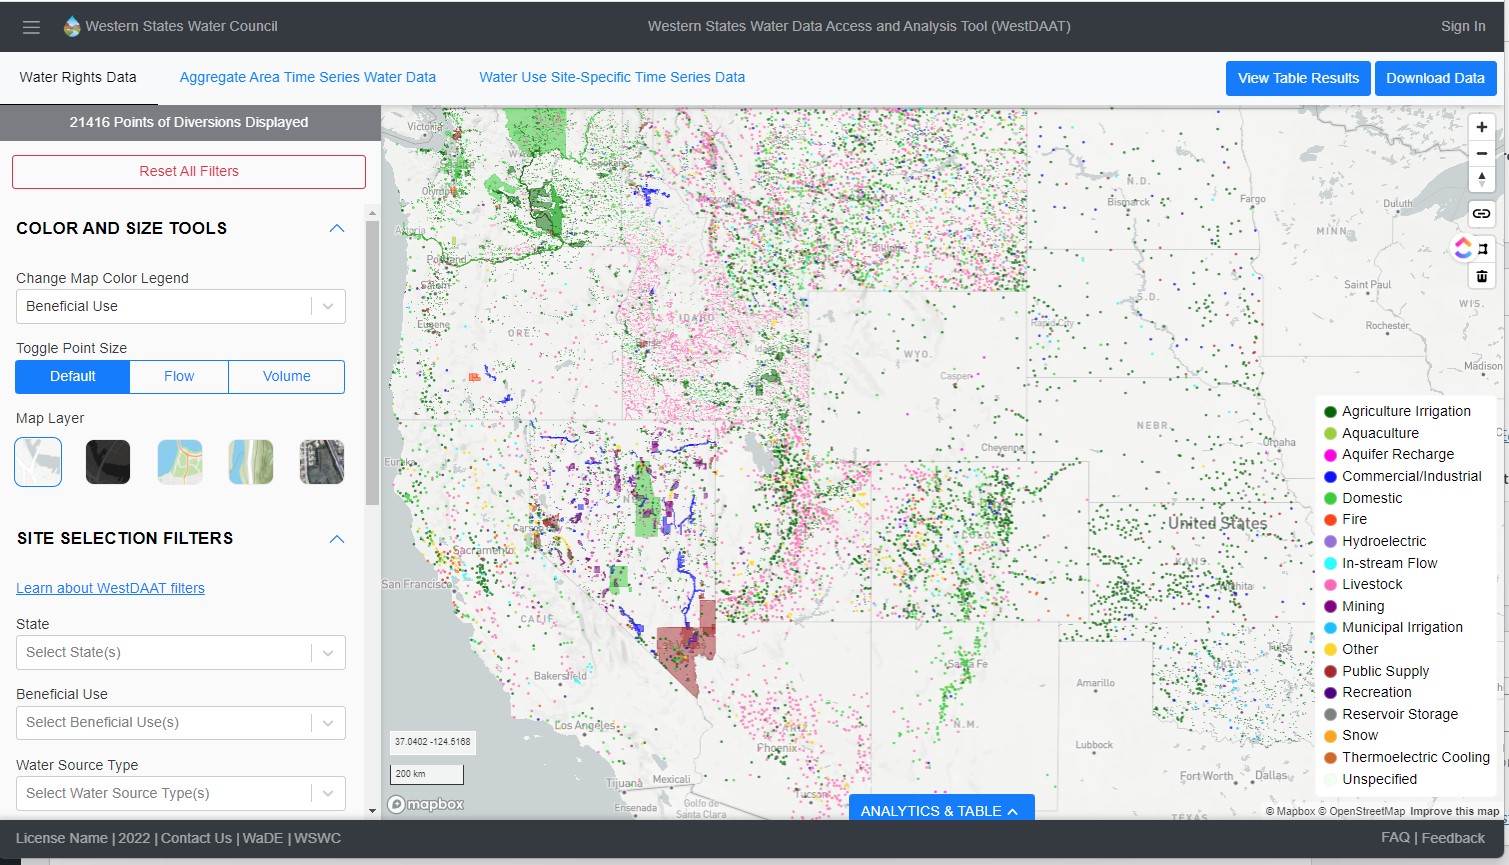This screenshot has height=865, width=1509.
Task: Zoom in on the map
Action: [1481, 127]
